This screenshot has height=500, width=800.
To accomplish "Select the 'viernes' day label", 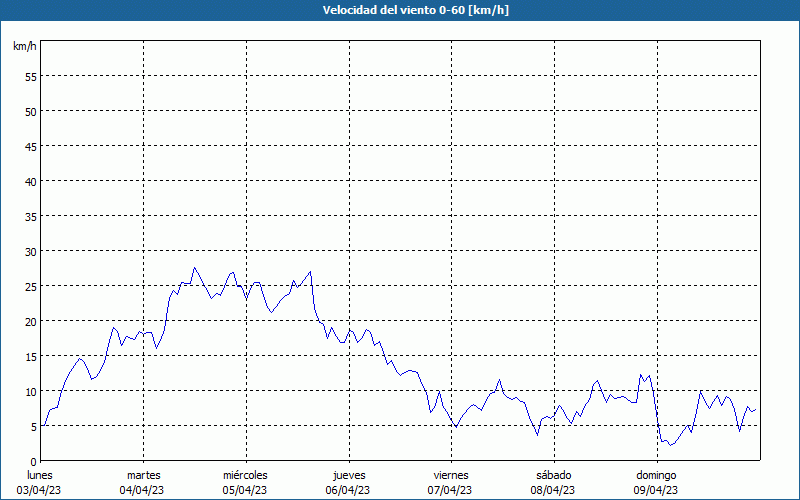I will click(x=451, y=476).
